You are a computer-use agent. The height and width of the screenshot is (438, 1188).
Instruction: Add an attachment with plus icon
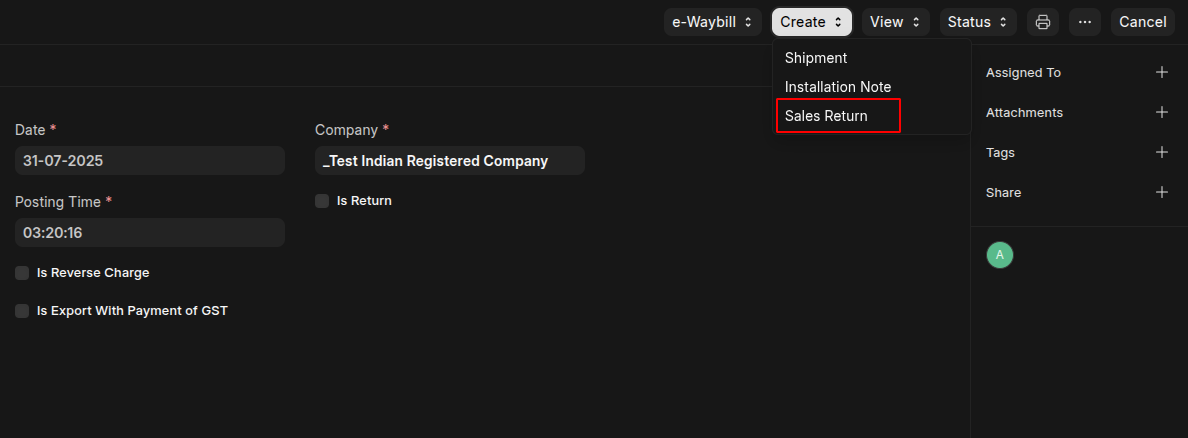pyautogui.click(x=1161, y=113)
